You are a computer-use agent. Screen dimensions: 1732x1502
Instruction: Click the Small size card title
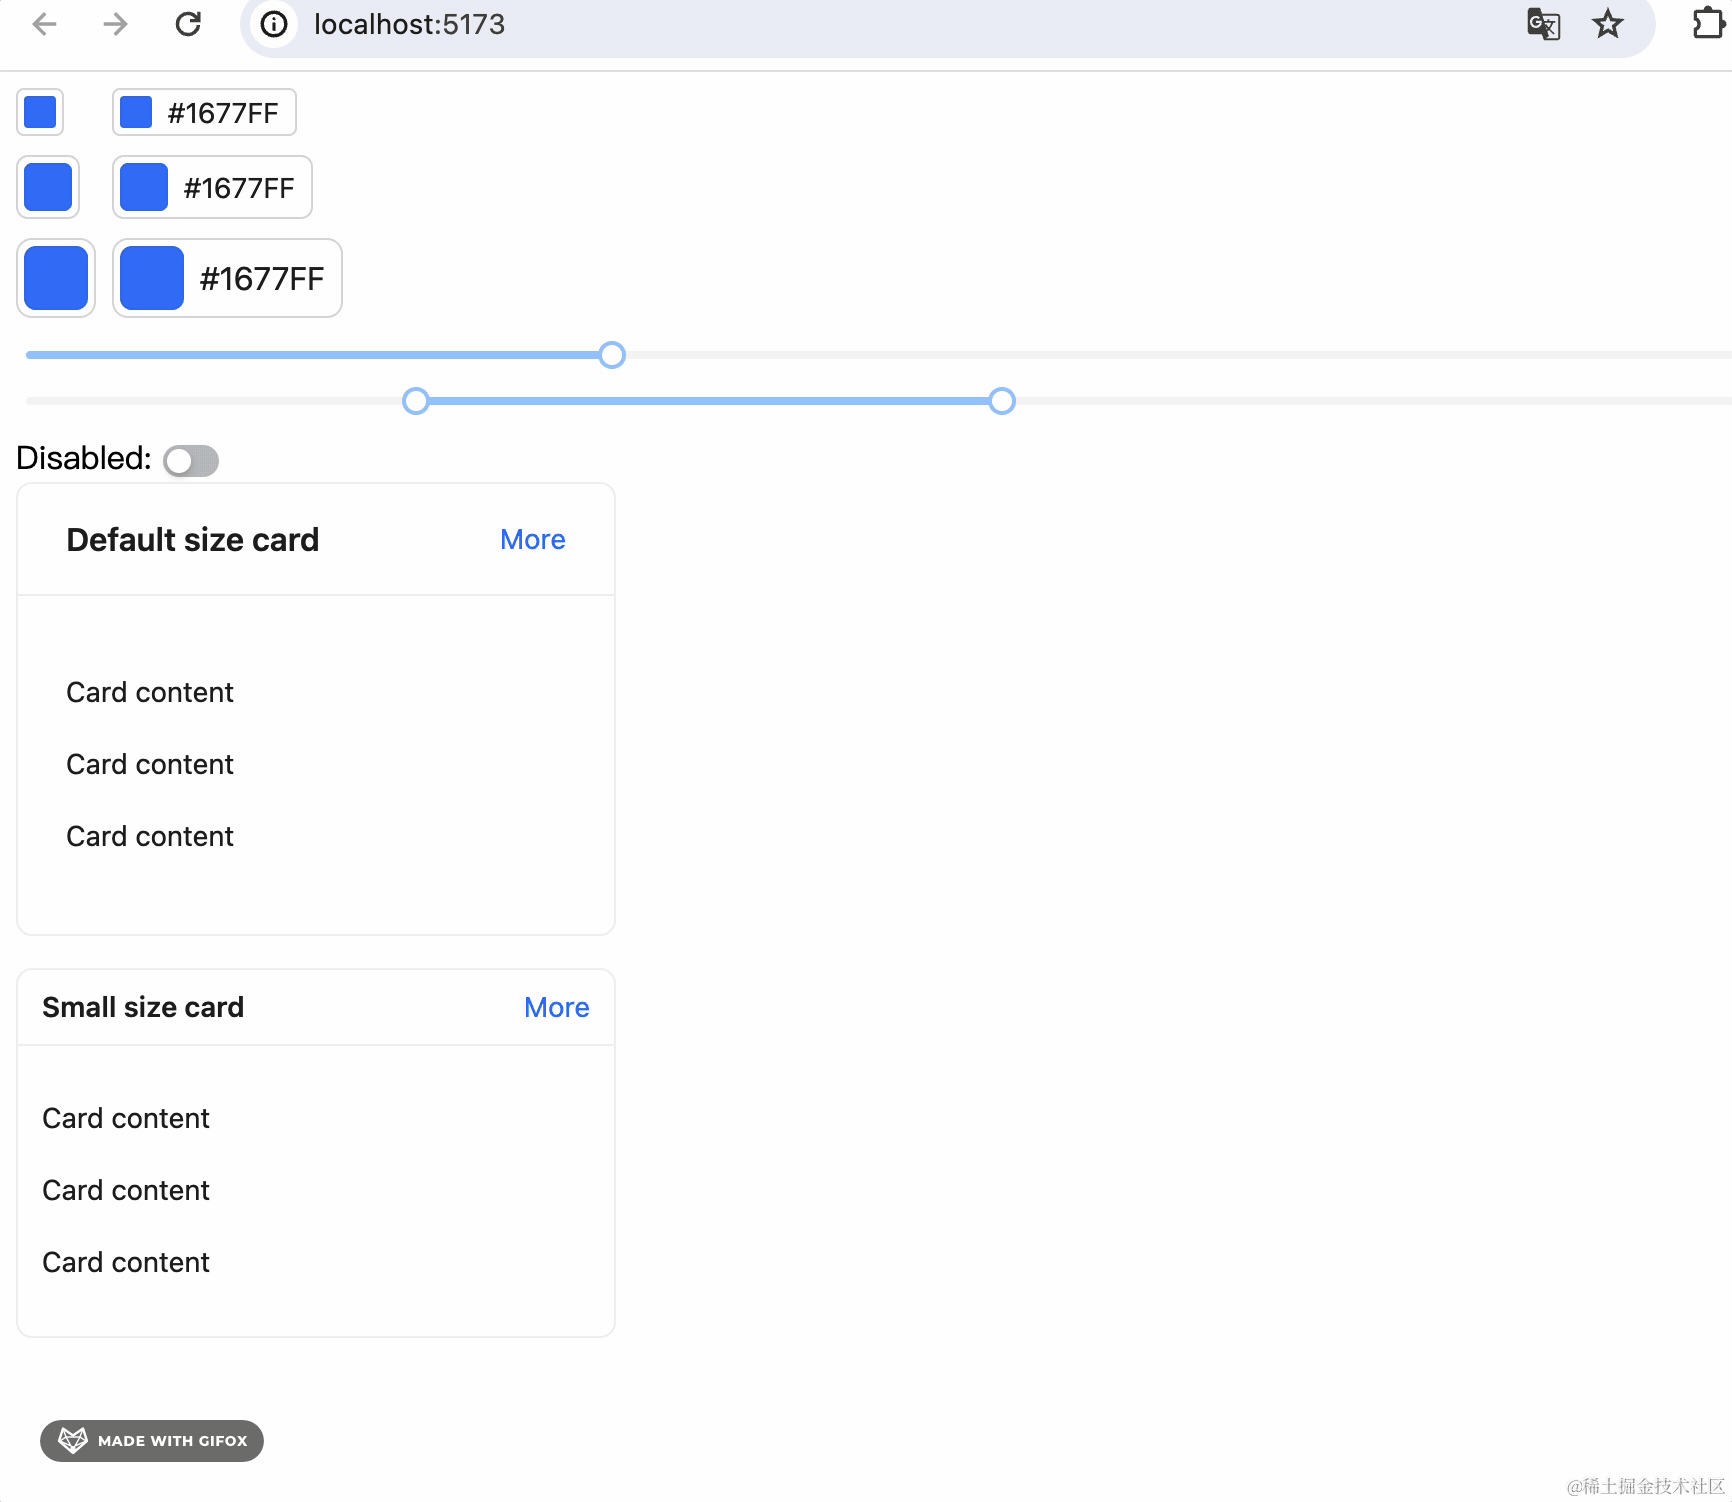[x=143, y=1008]
